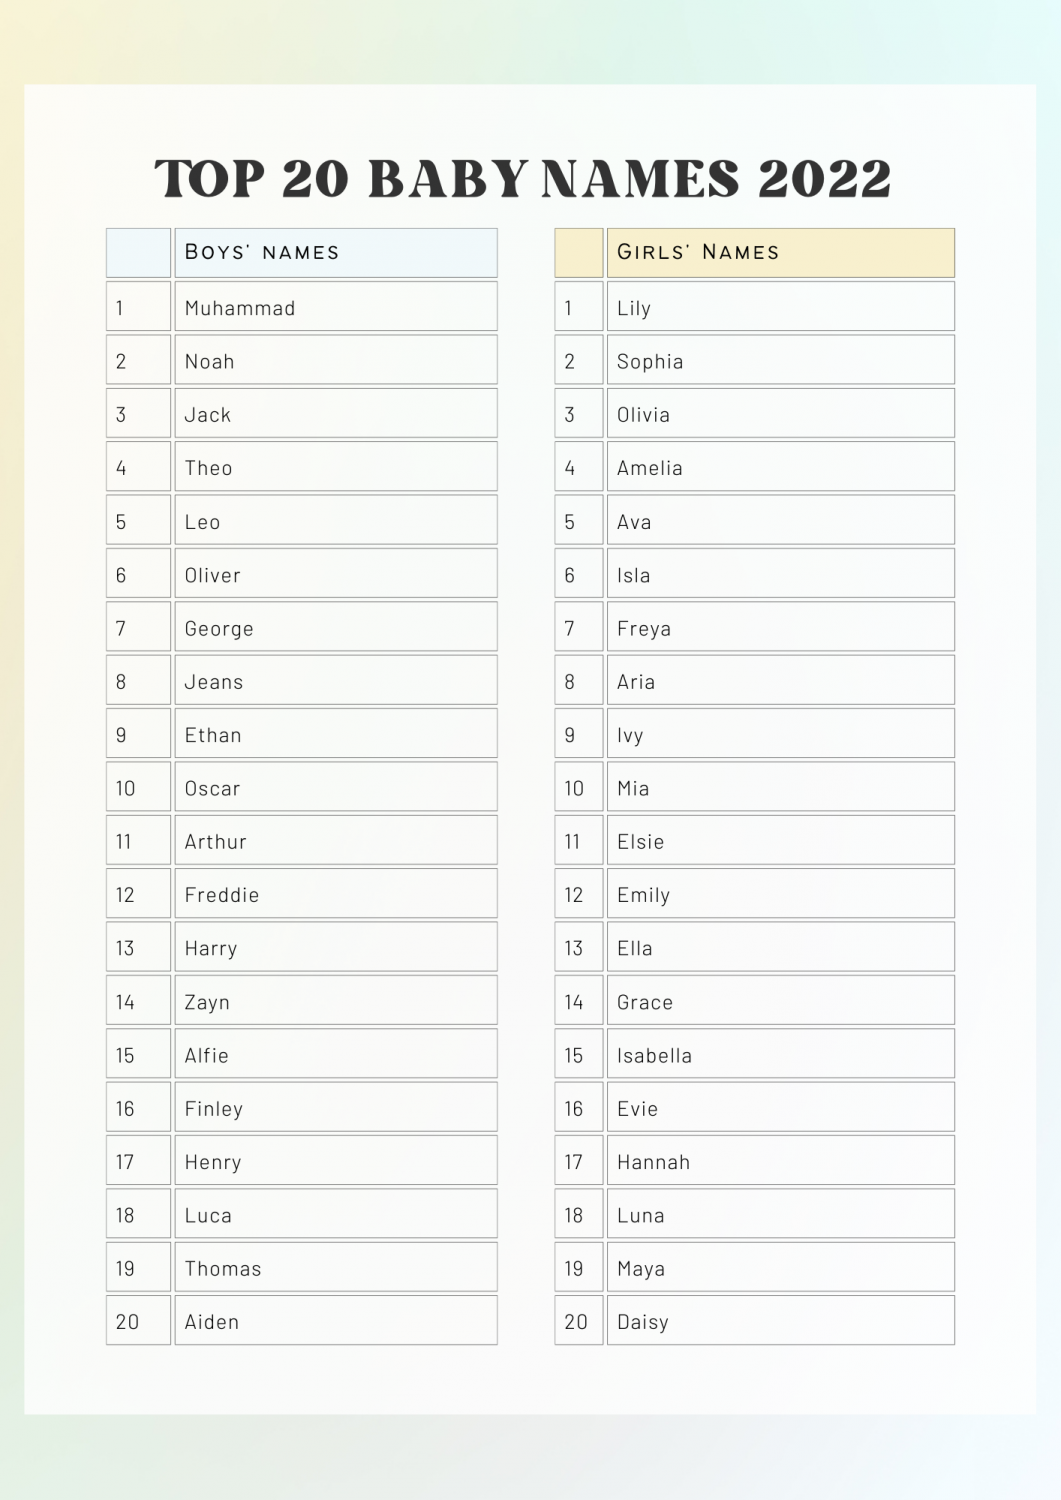
Task: Select the Daisy cell at rank 20
Action: pos(781,1321)
